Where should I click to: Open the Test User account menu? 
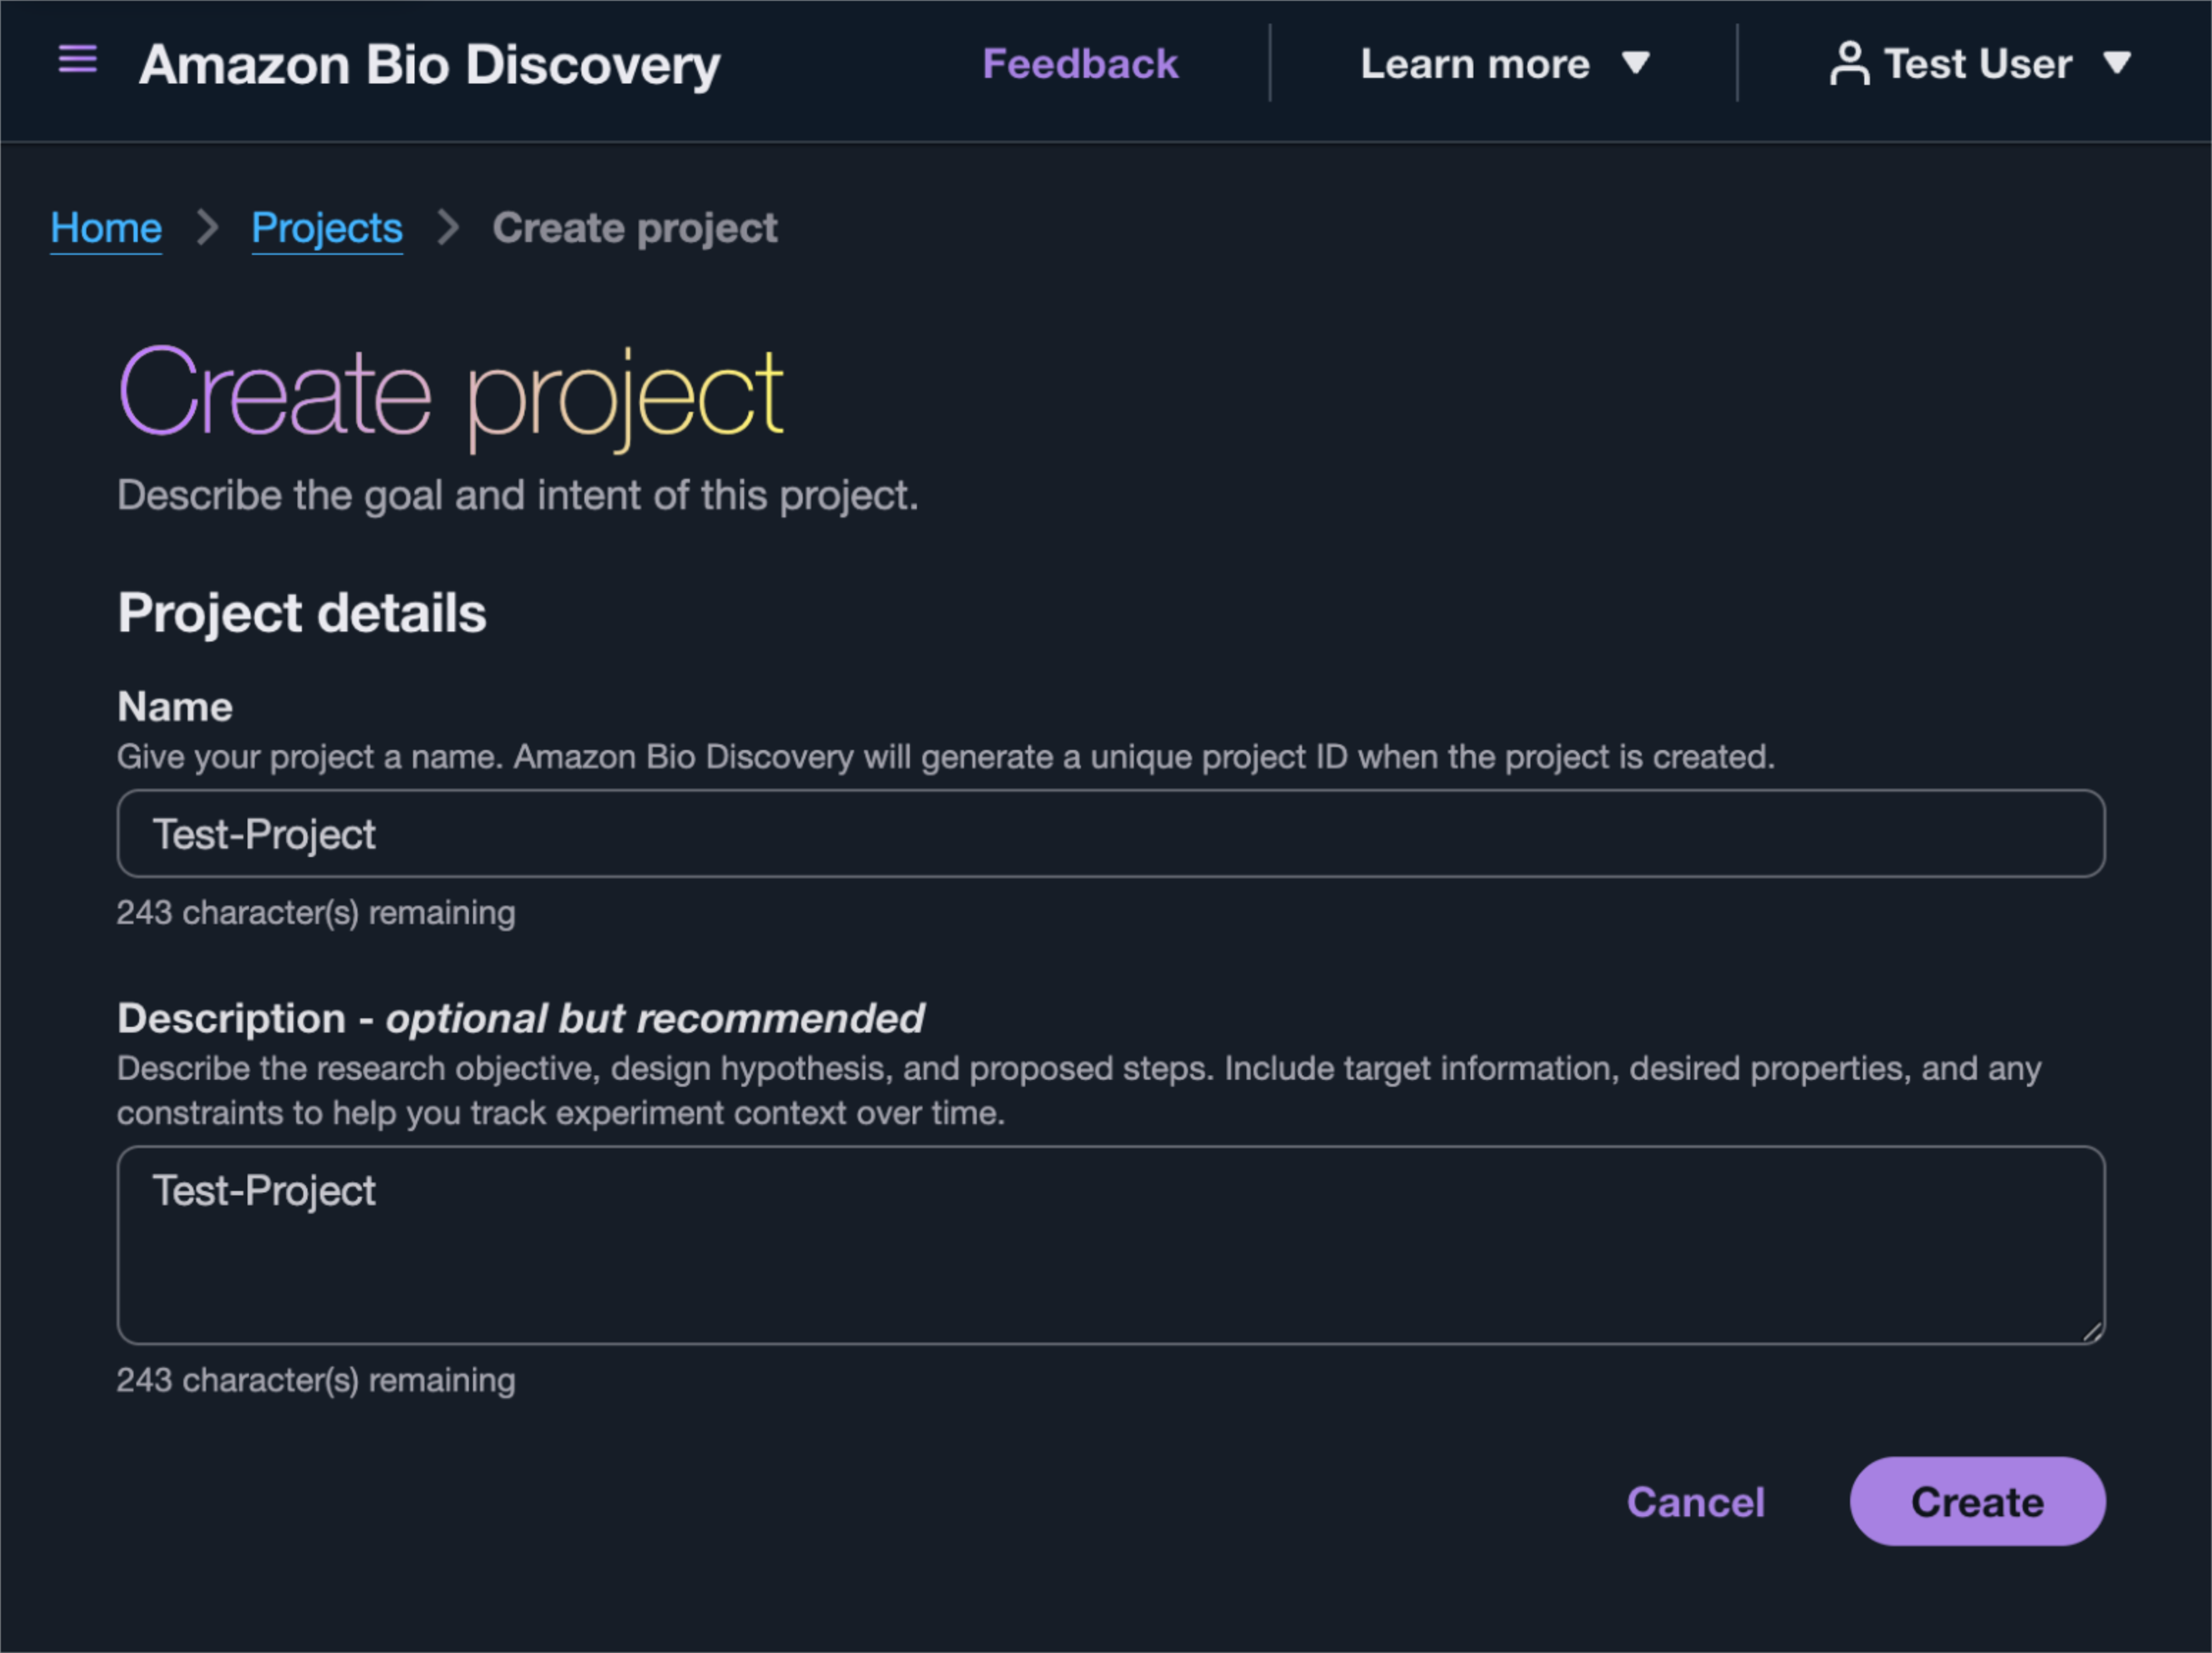coord(1980,64)
